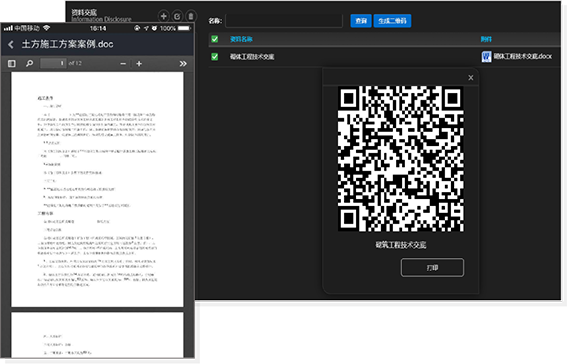Image resolution: width=567 pixels, height=364 pixels.
Task: Click the refresh circle icon
Action: coord(177,16)
